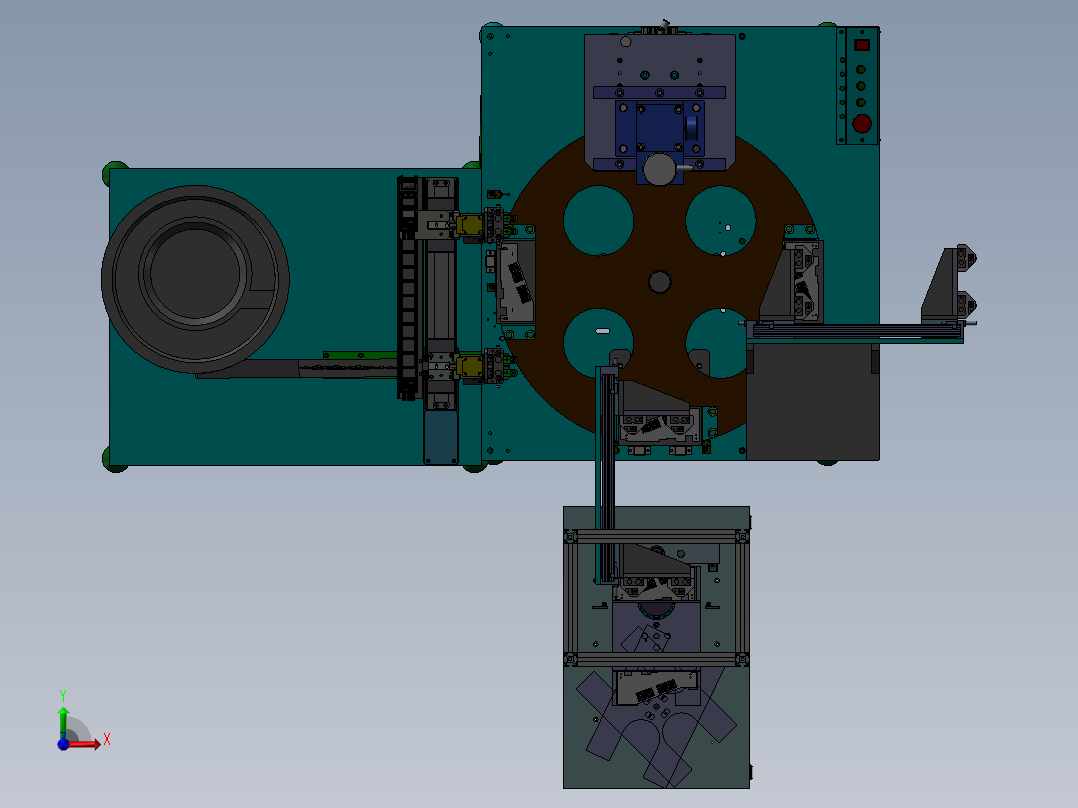Select the gray round knob on press unit
Viewport: 1078px width, 808px height.
click(x=659, y=169)
